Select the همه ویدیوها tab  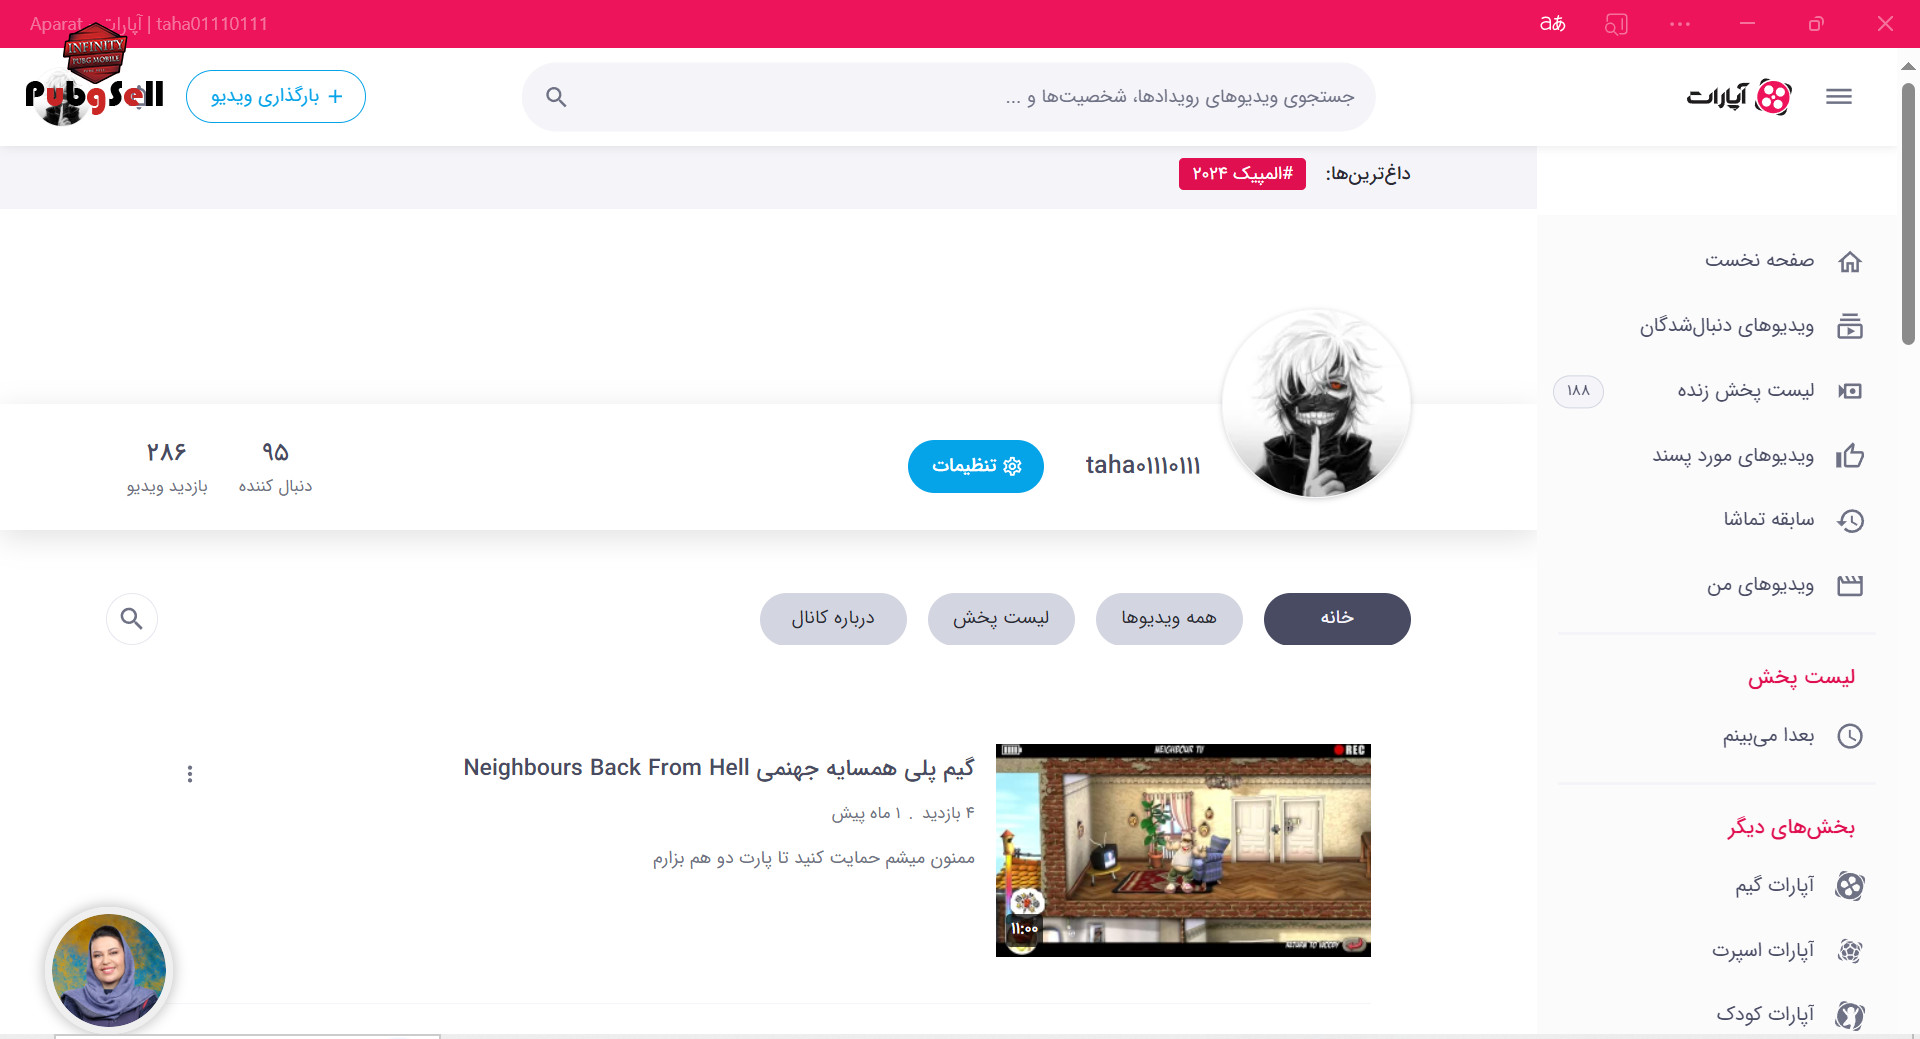tap(1169, 619)
